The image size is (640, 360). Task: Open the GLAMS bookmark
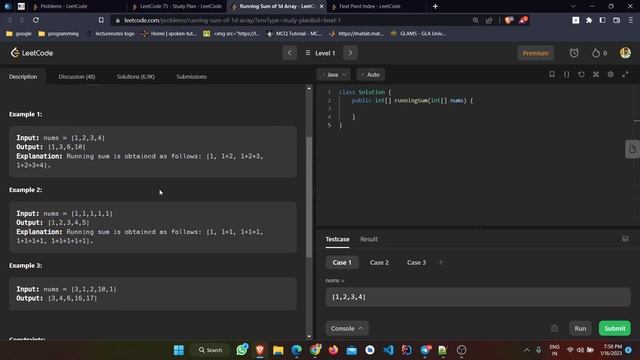(418, 33)
